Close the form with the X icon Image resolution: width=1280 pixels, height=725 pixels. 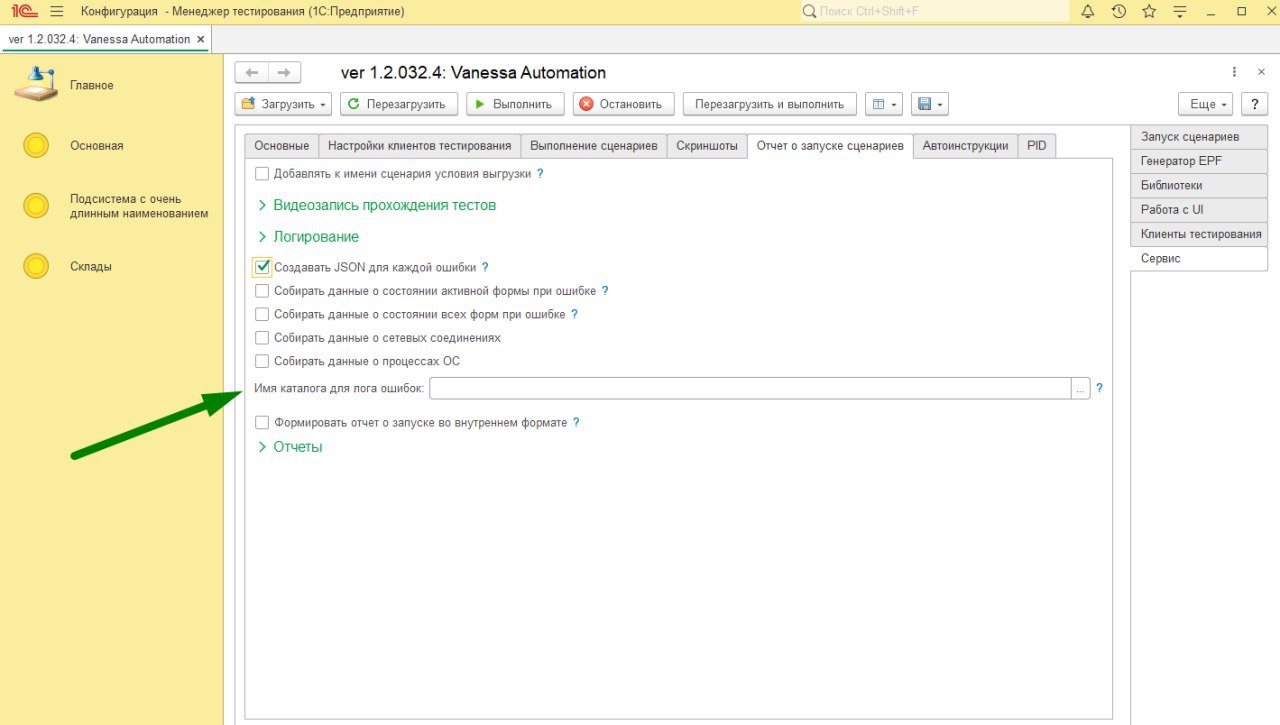[x=1261, y=72]
